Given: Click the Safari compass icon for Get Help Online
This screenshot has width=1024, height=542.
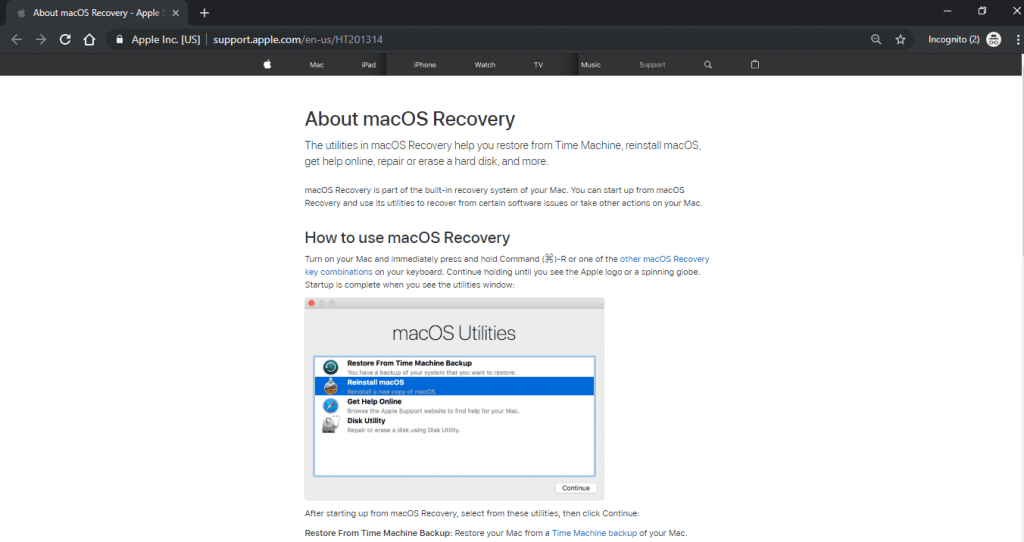Looking at the screenshot, I should coord(330,406).
